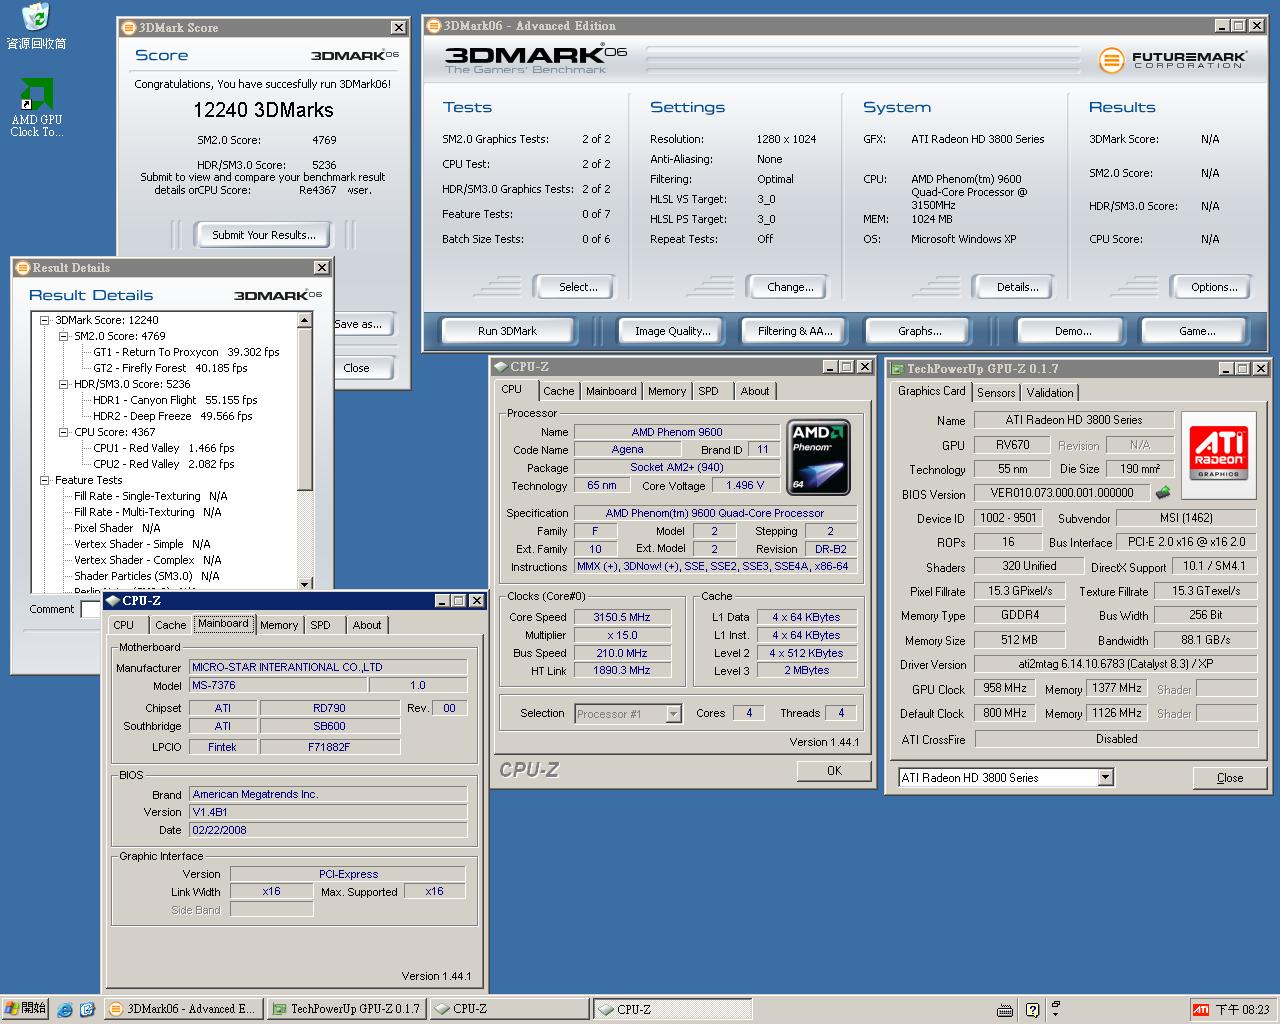Image resolution: width=1280 pixels, height=1024 pixels.
Task: Select the GT1 - Return To Proxycon row
Action: point(186,352)
